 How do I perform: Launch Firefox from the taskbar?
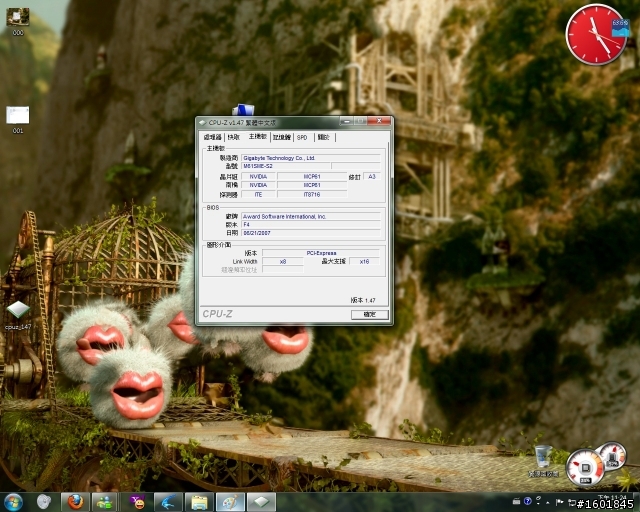click(75, 502)
